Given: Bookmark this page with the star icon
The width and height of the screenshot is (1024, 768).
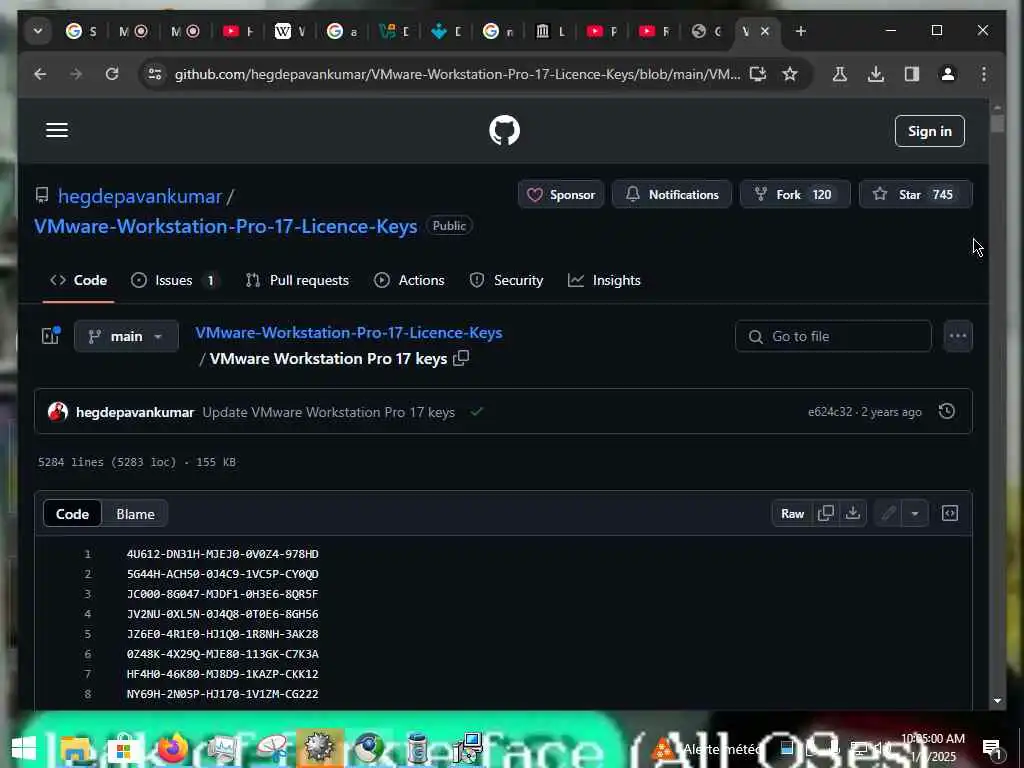Looking at the screenshot, I should pyautogui.click(x=790, y=74).
